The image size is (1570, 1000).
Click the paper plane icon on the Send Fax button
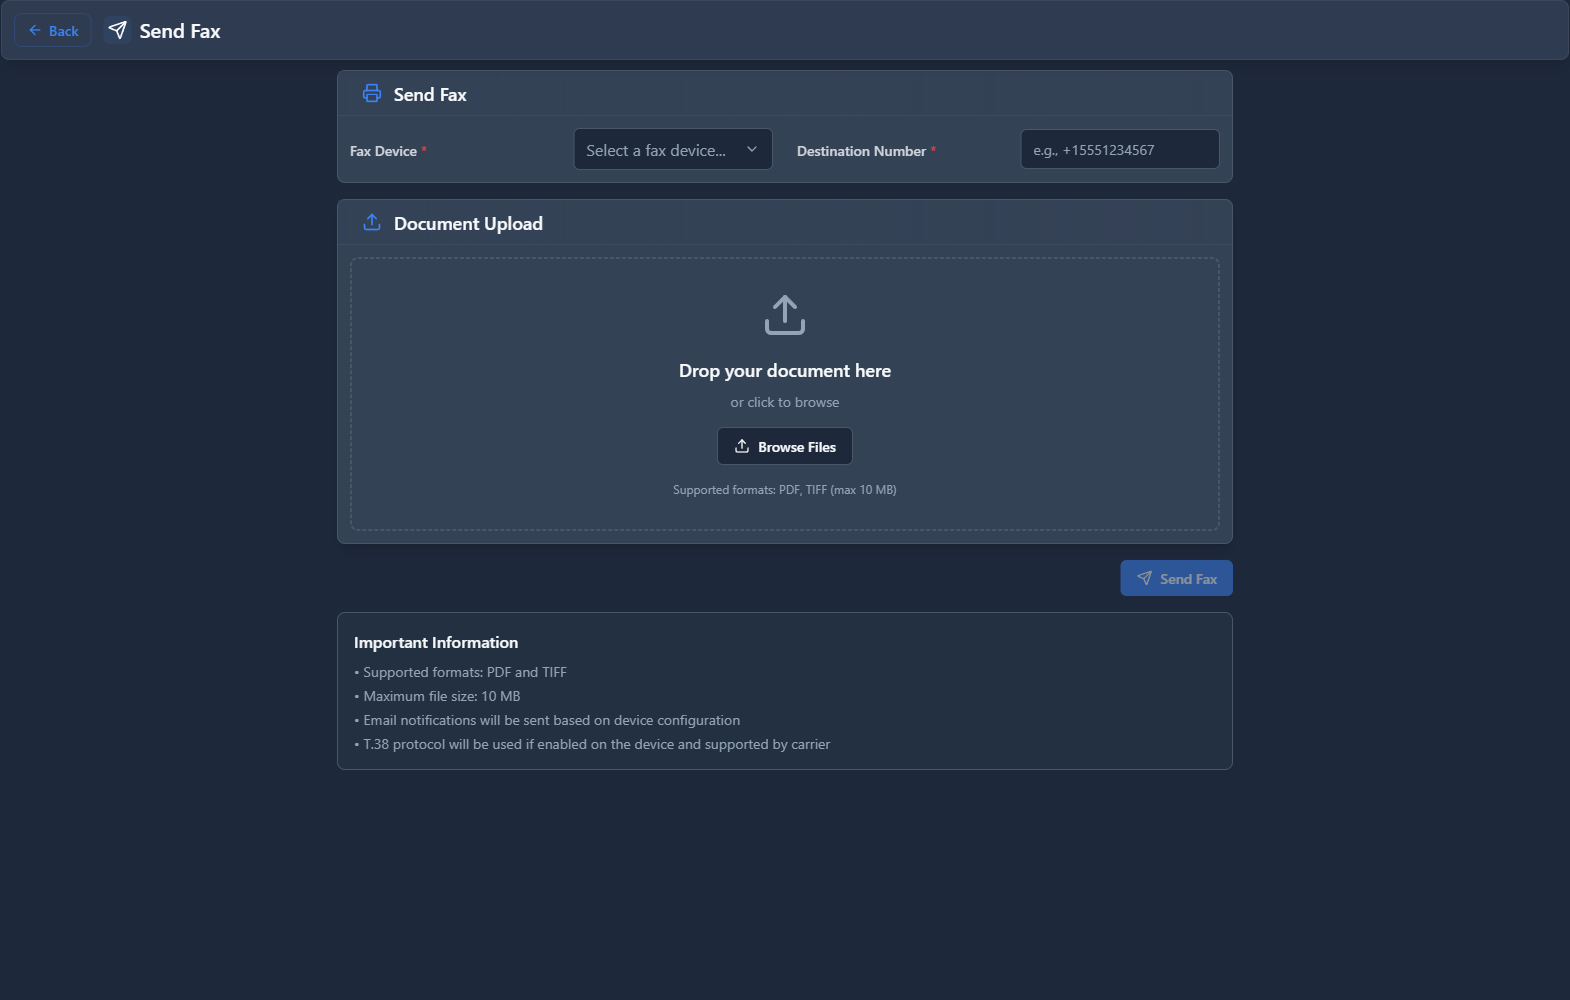coord(1145,579)
